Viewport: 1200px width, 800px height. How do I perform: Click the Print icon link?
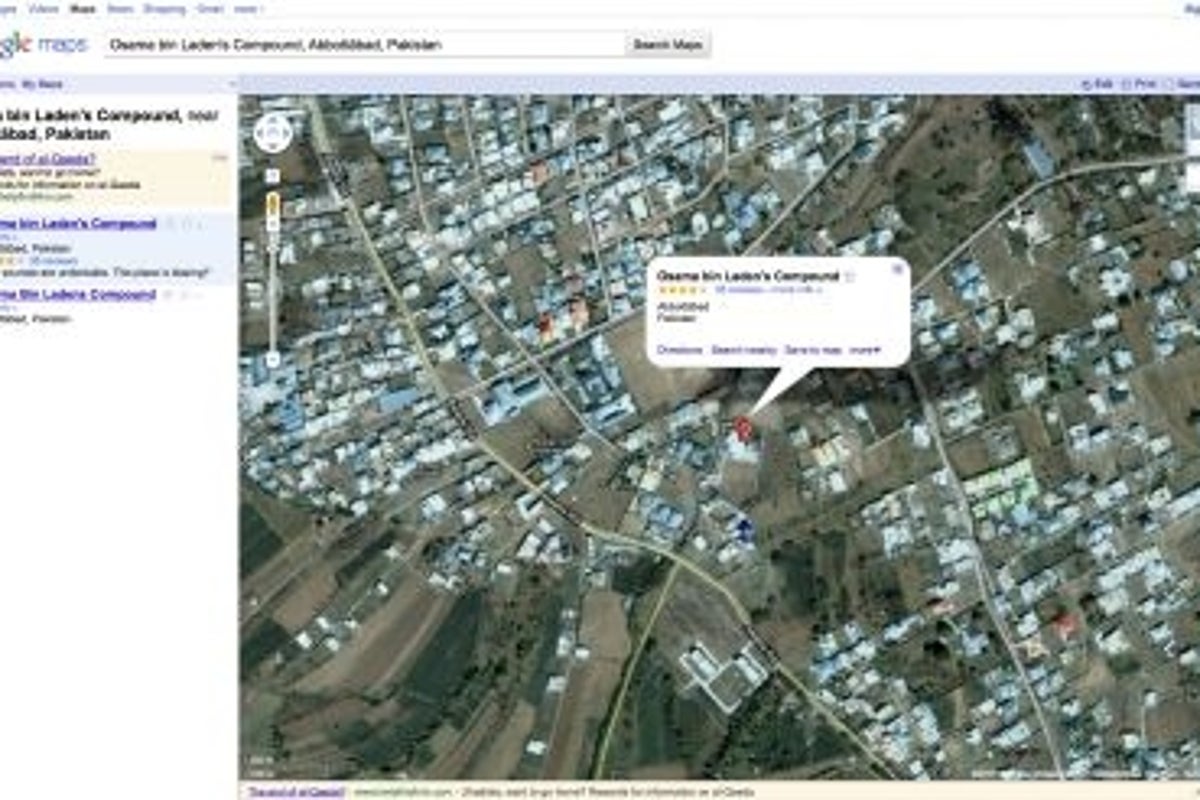1140,85
